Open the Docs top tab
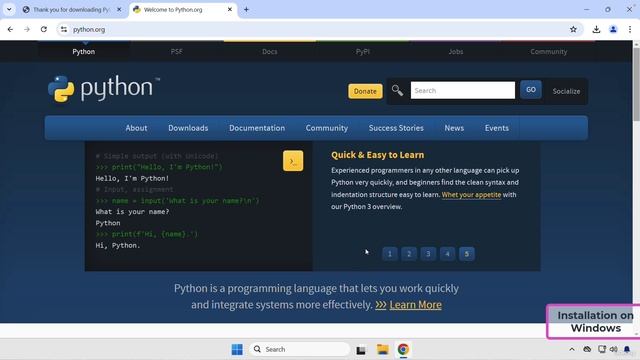This screenshot has width=640, height=360. 269,51
